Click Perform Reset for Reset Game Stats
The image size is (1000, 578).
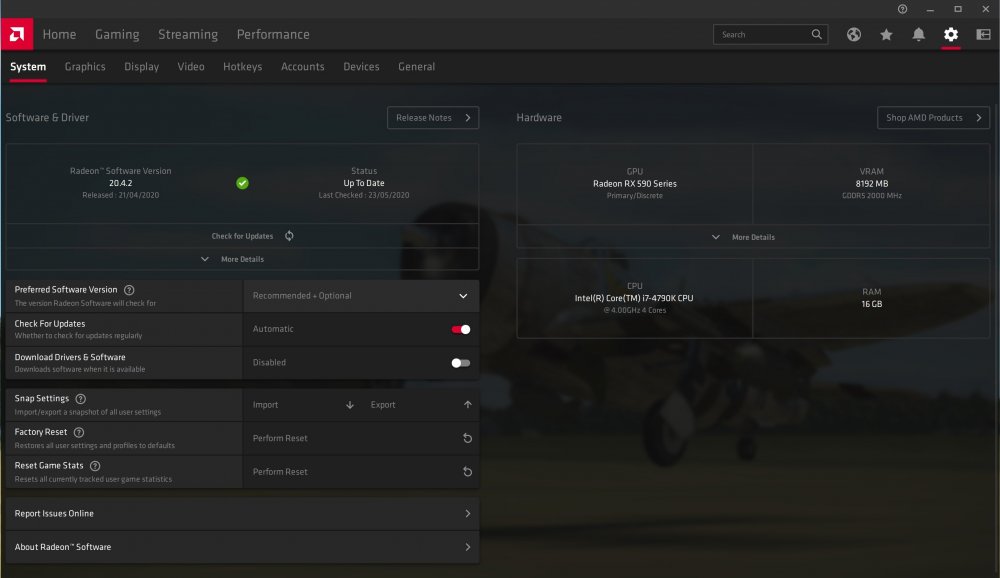(280, 472)
